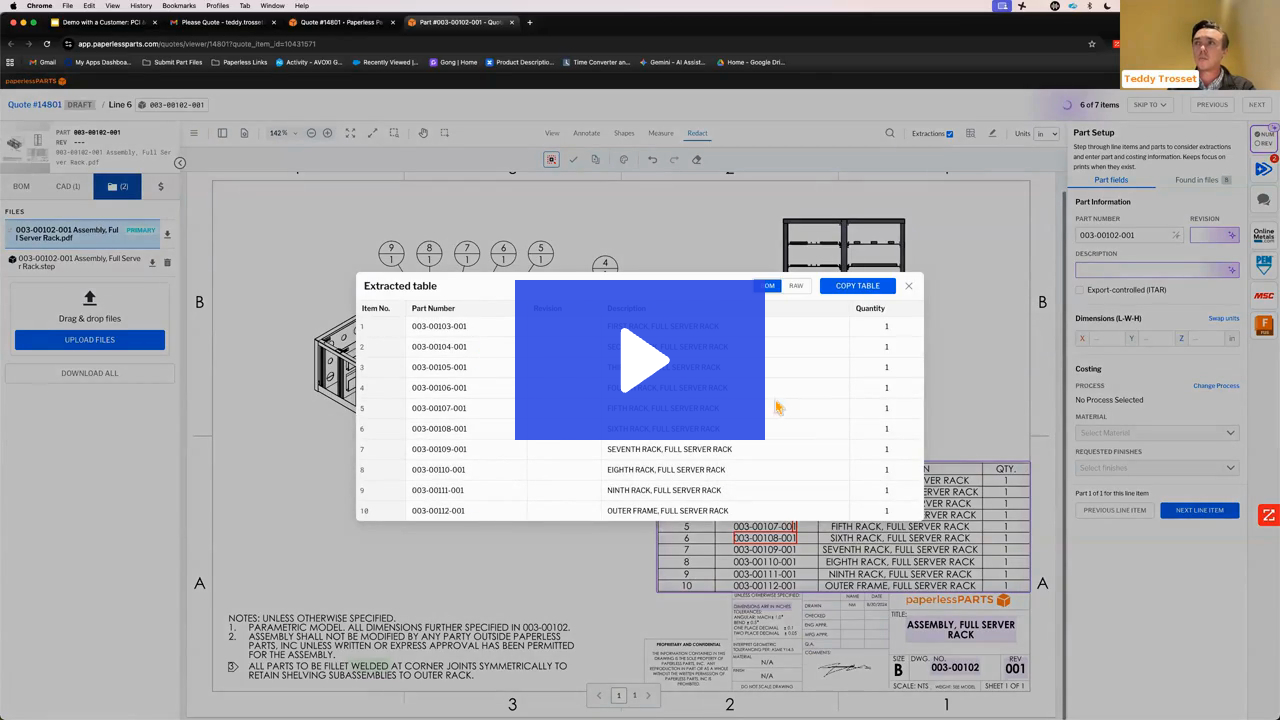Viewport: 1280px width, 720px height.
Task: Click the Change Process link
Action: pos(1216,386)
